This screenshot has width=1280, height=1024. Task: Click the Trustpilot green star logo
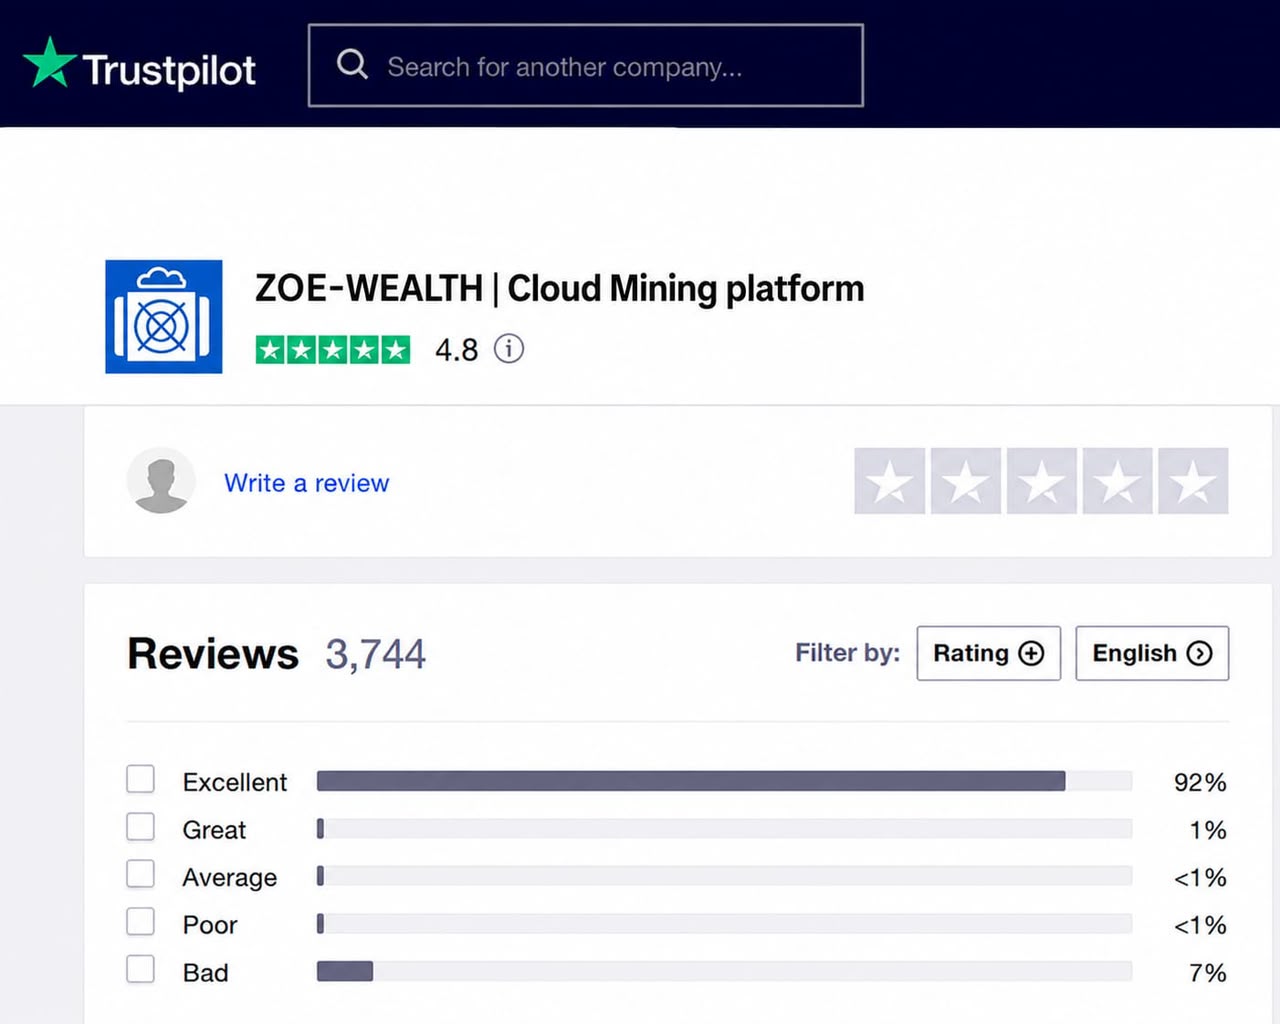click(49, 62)
